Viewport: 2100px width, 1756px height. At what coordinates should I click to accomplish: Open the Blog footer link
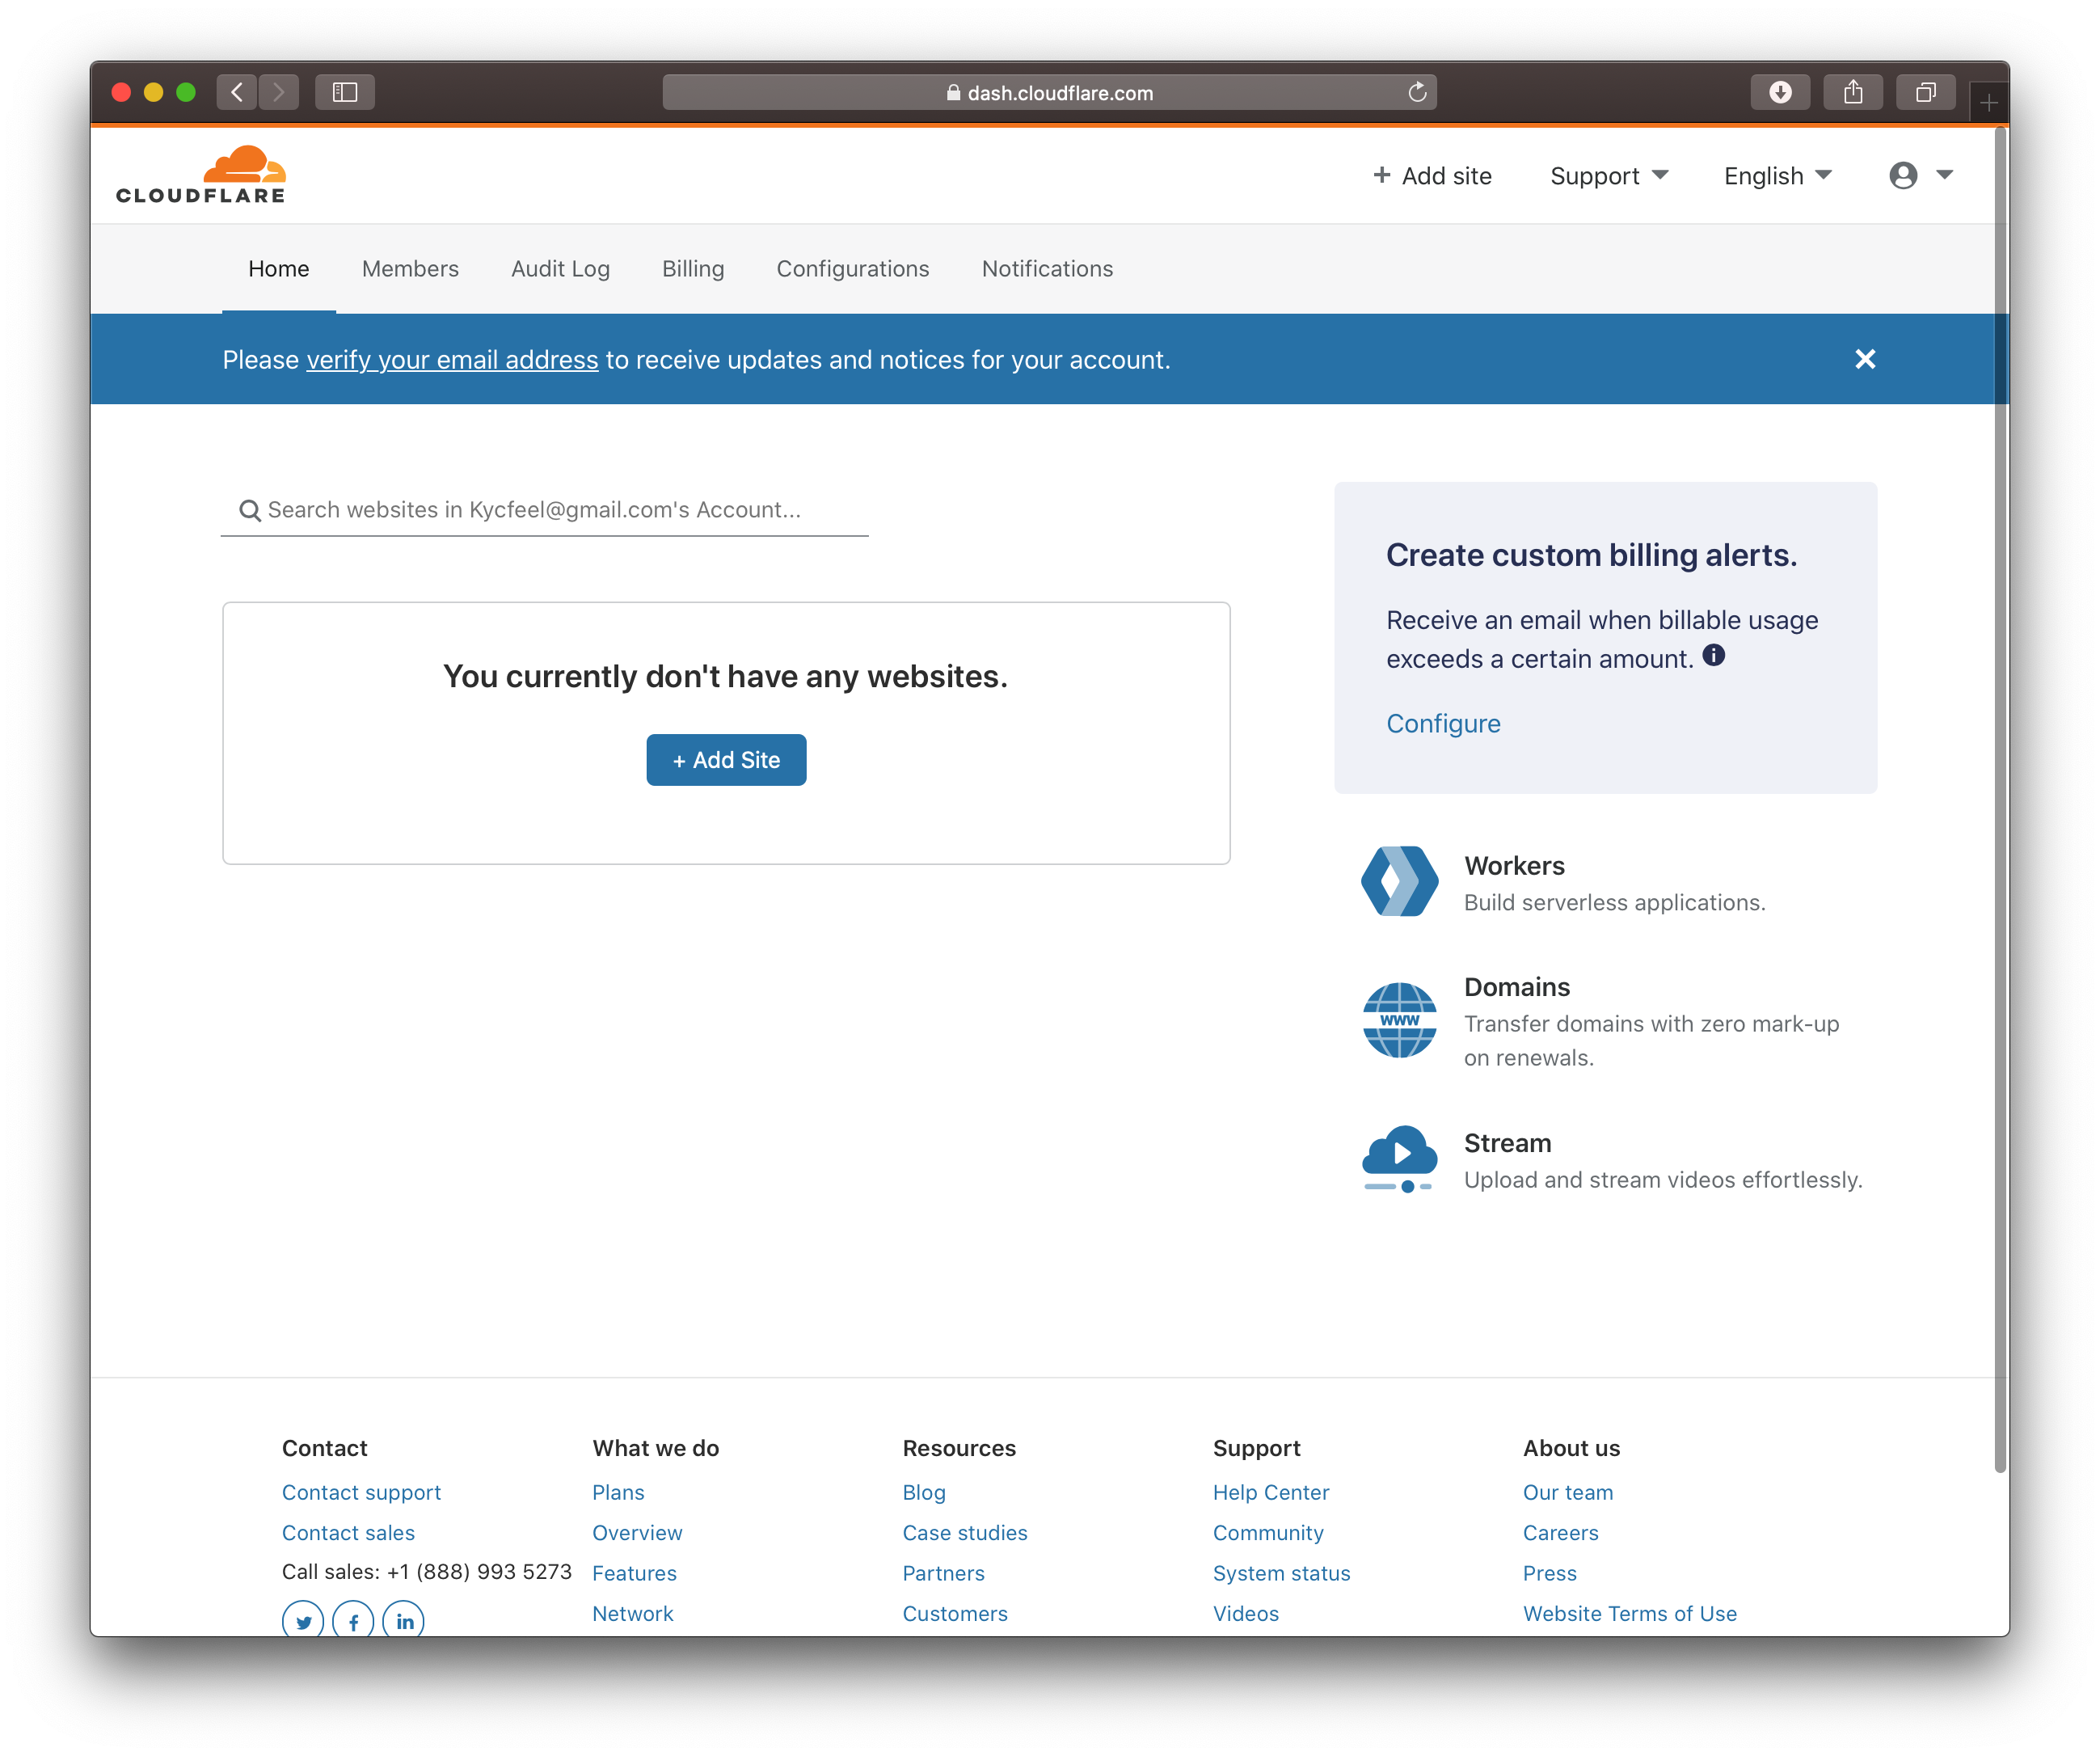[x=924, y=1492]
